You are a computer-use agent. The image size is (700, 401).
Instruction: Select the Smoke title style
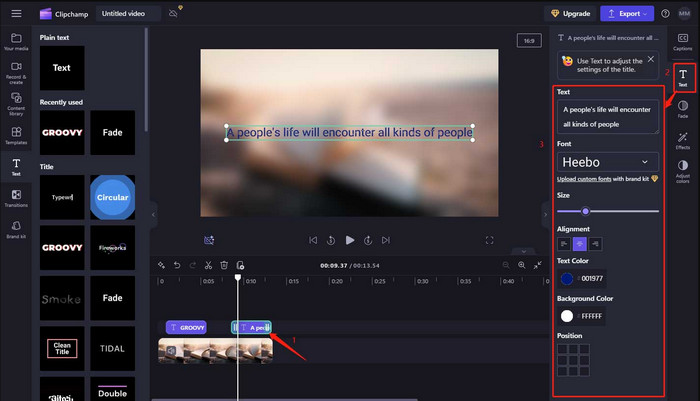tap(62, 298)
